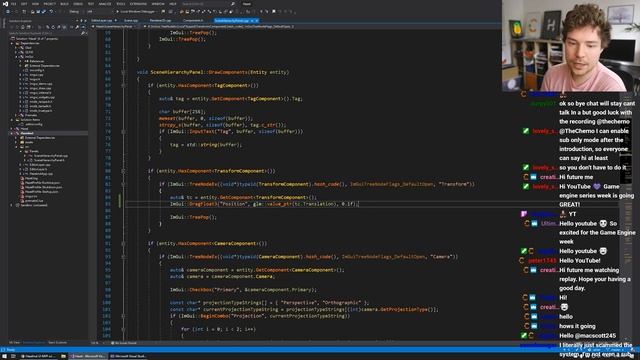Image resolution: width=640 pixels, height=360 pixels.
Task: Click the Visual Studio logo icon
Action: pyautogui.click(x=6, y=4)
